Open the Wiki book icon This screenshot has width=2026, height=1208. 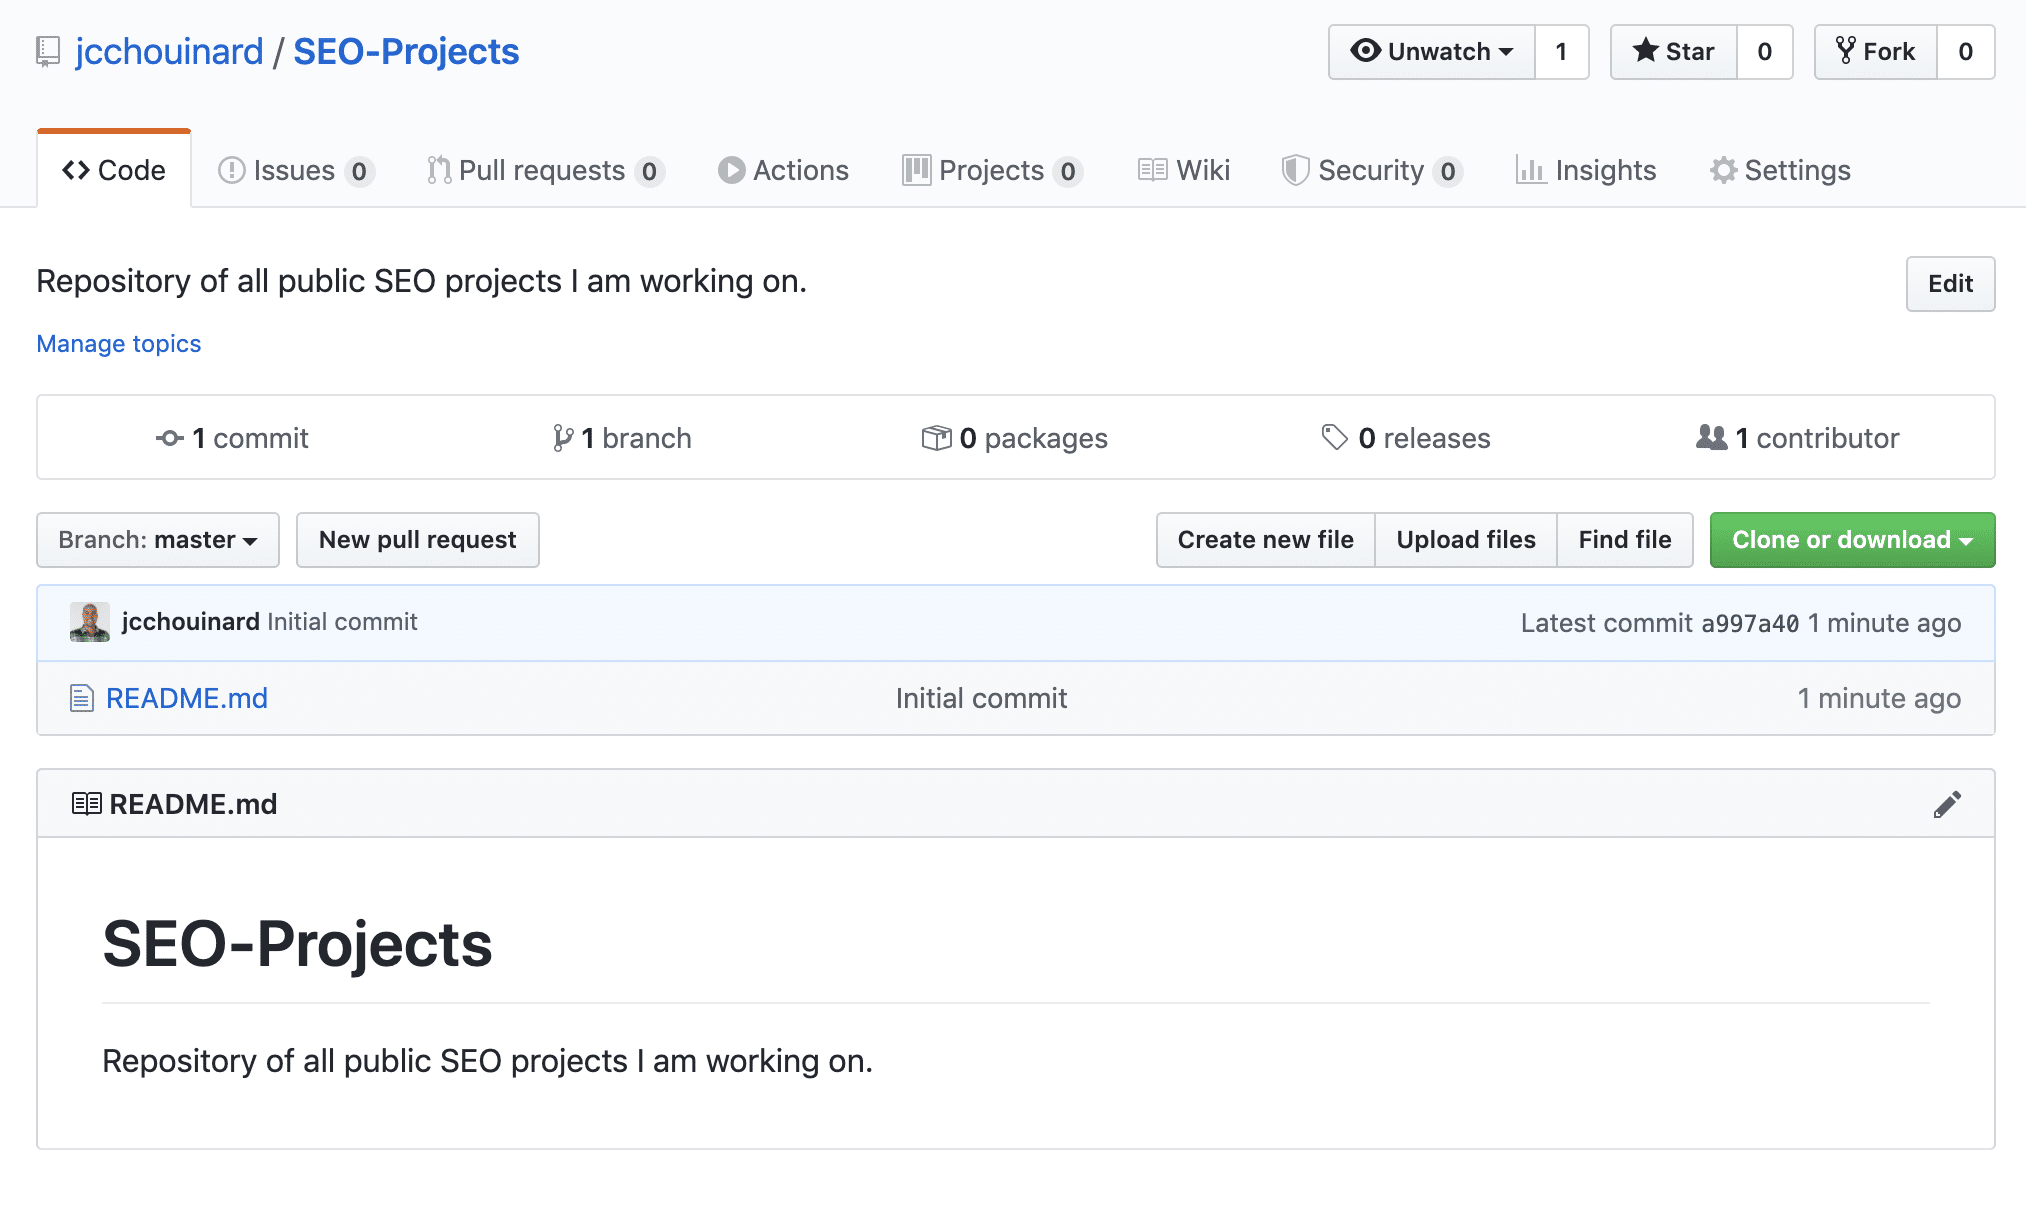[1152, 170]
